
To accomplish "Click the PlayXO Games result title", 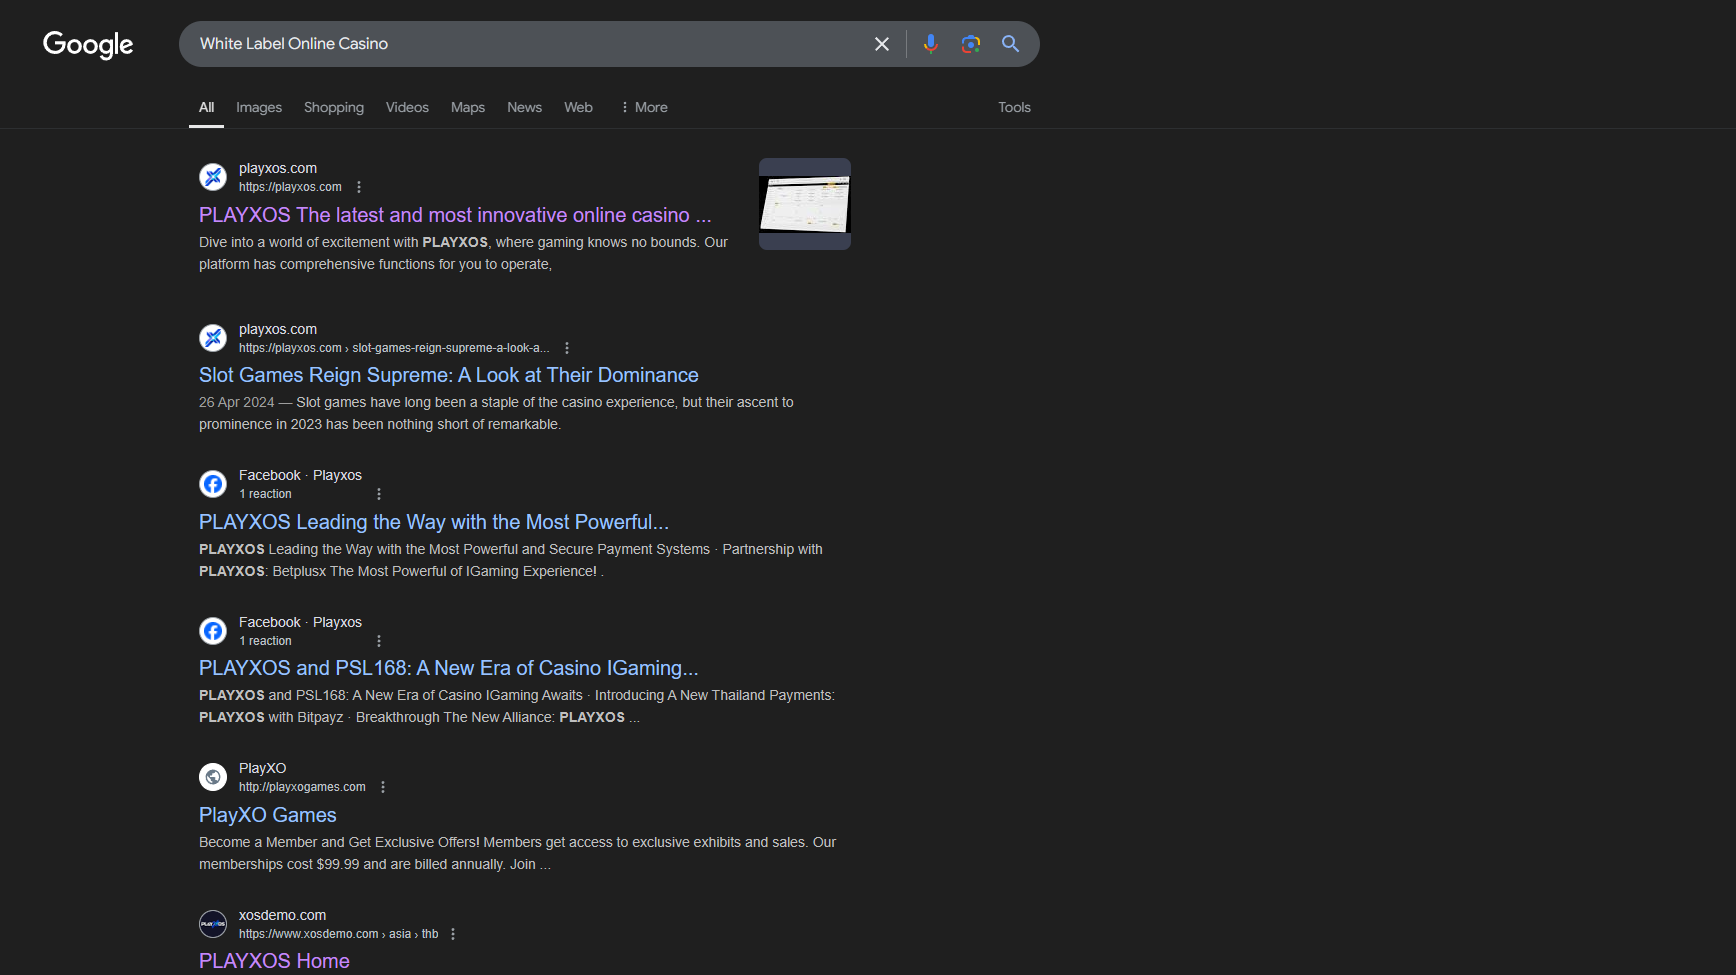I will (267, 815).
